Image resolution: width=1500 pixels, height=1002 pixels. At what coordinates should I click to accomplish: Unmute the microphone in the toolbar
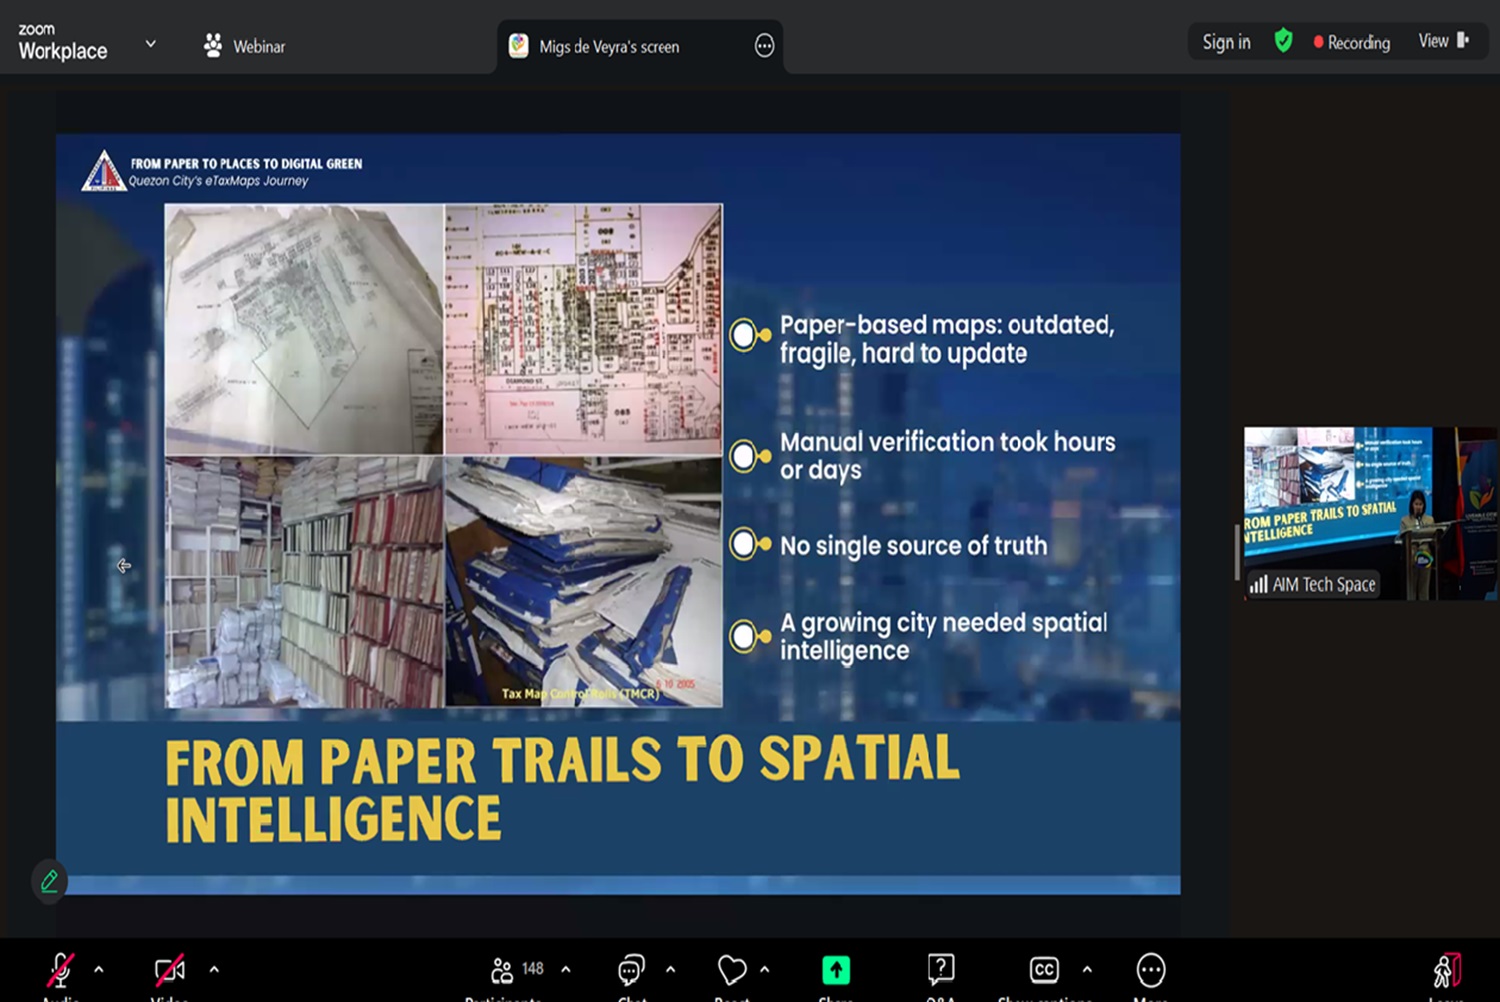pyautogui.click(x=61, y=970)
